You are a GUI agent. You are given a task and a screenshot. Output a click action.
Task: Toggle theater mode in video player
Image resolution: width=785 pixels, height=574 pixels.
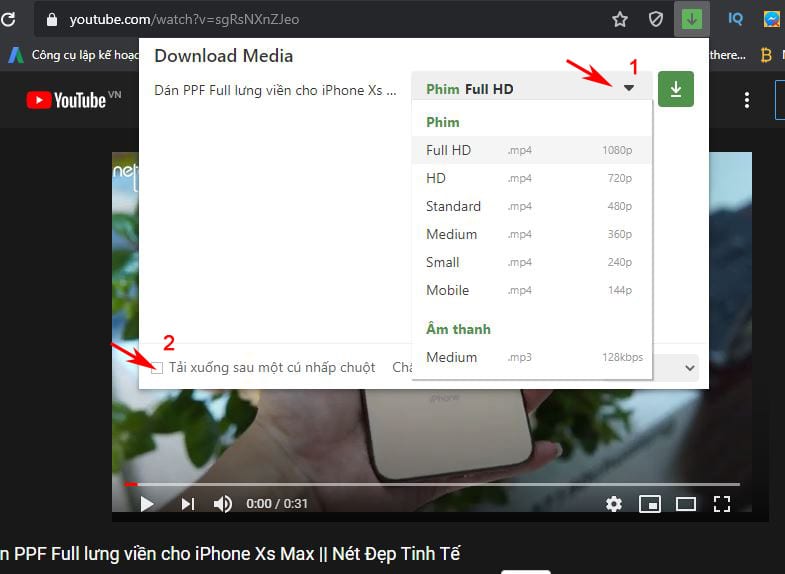(685, 503)
